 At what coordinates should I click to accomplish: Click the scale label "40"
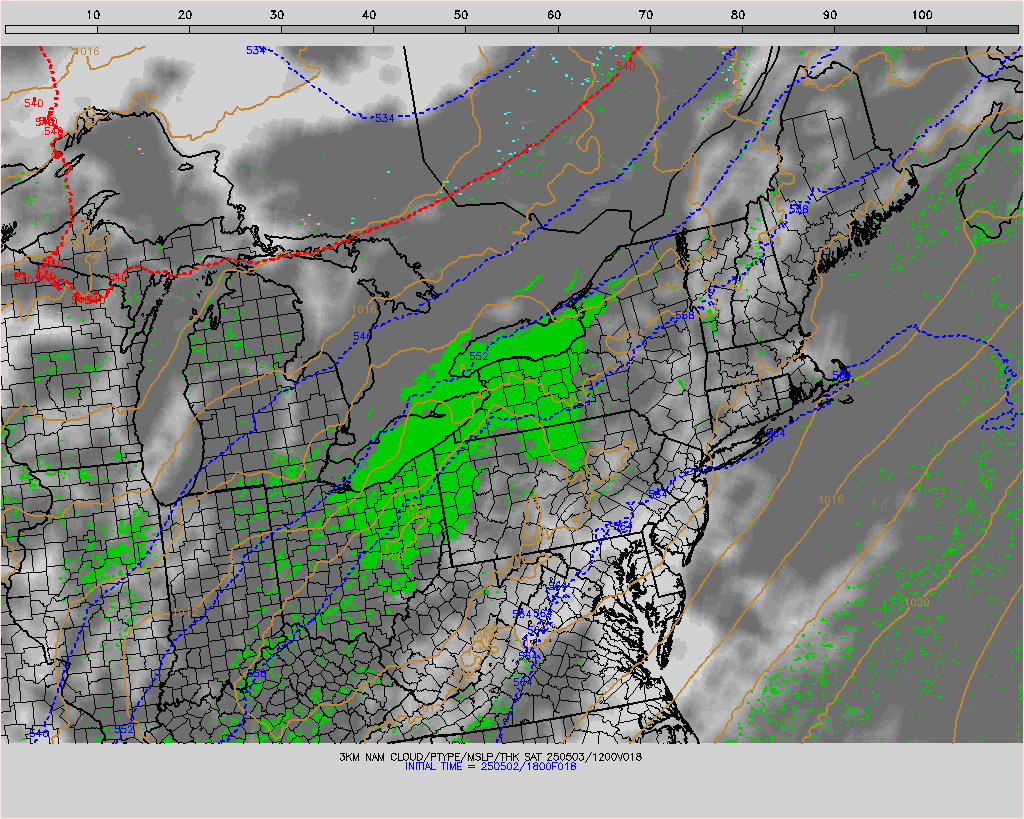tap(369, 14)
